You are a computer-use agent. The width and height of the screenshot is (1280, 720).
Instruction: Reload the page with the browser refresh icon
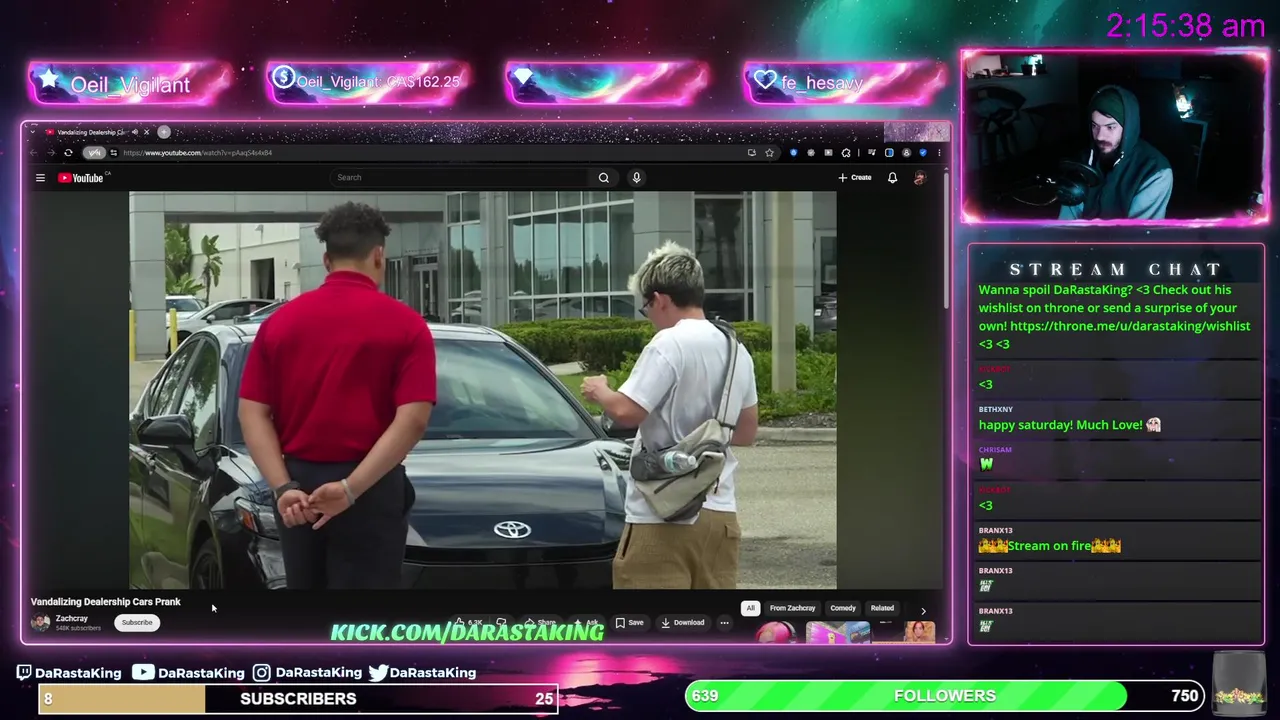click(x=68, y=152)
